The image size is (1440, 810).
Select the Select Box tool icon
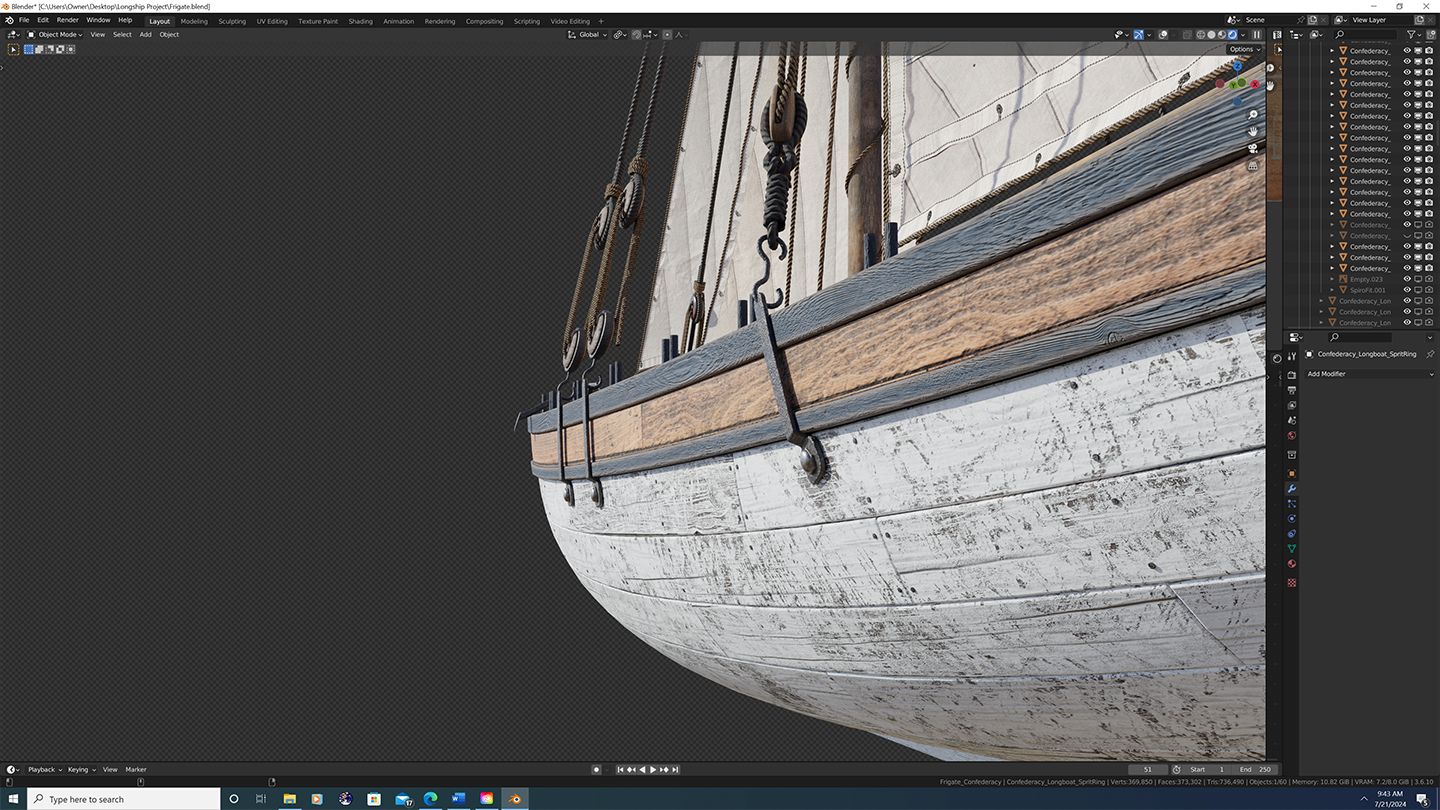tap(14, 49)
